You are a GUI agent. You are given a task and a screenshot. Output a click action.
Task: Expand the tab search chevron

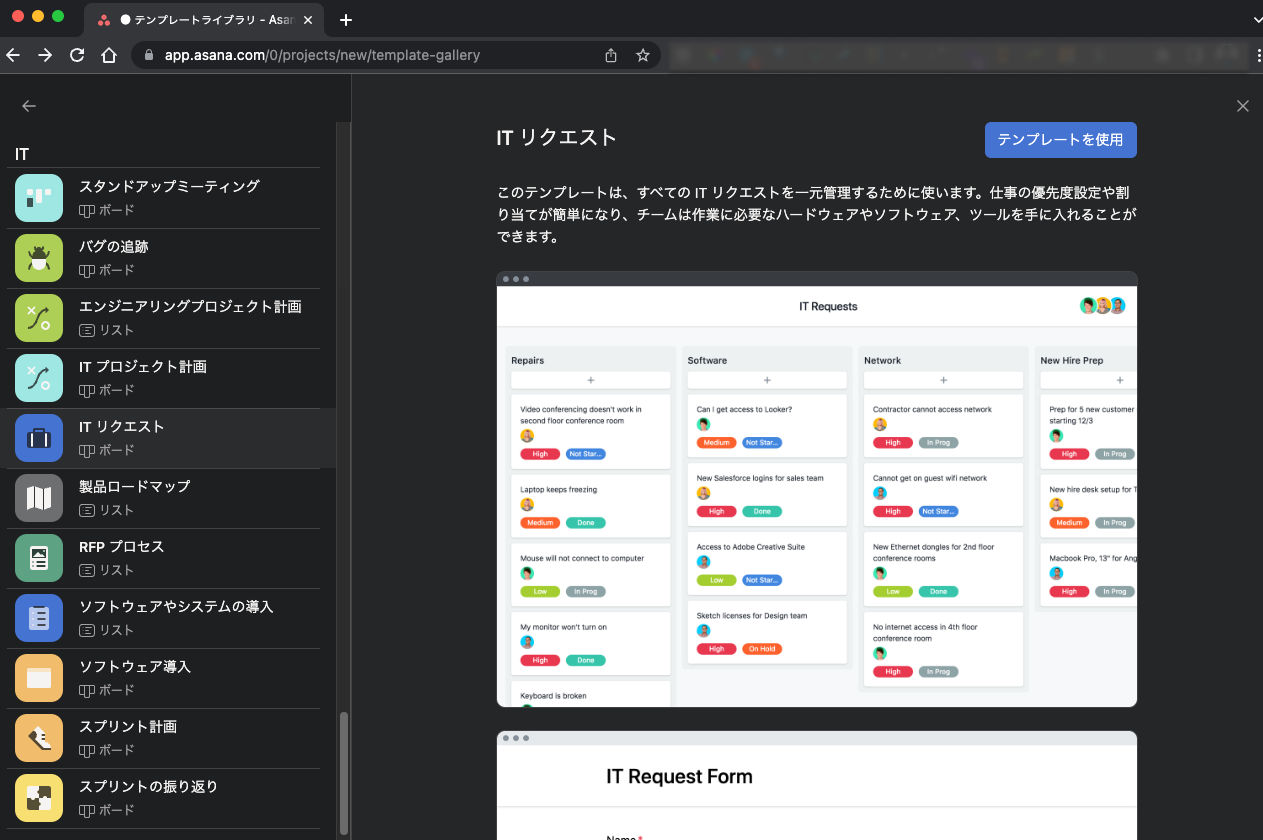[x=1256, y=20]
